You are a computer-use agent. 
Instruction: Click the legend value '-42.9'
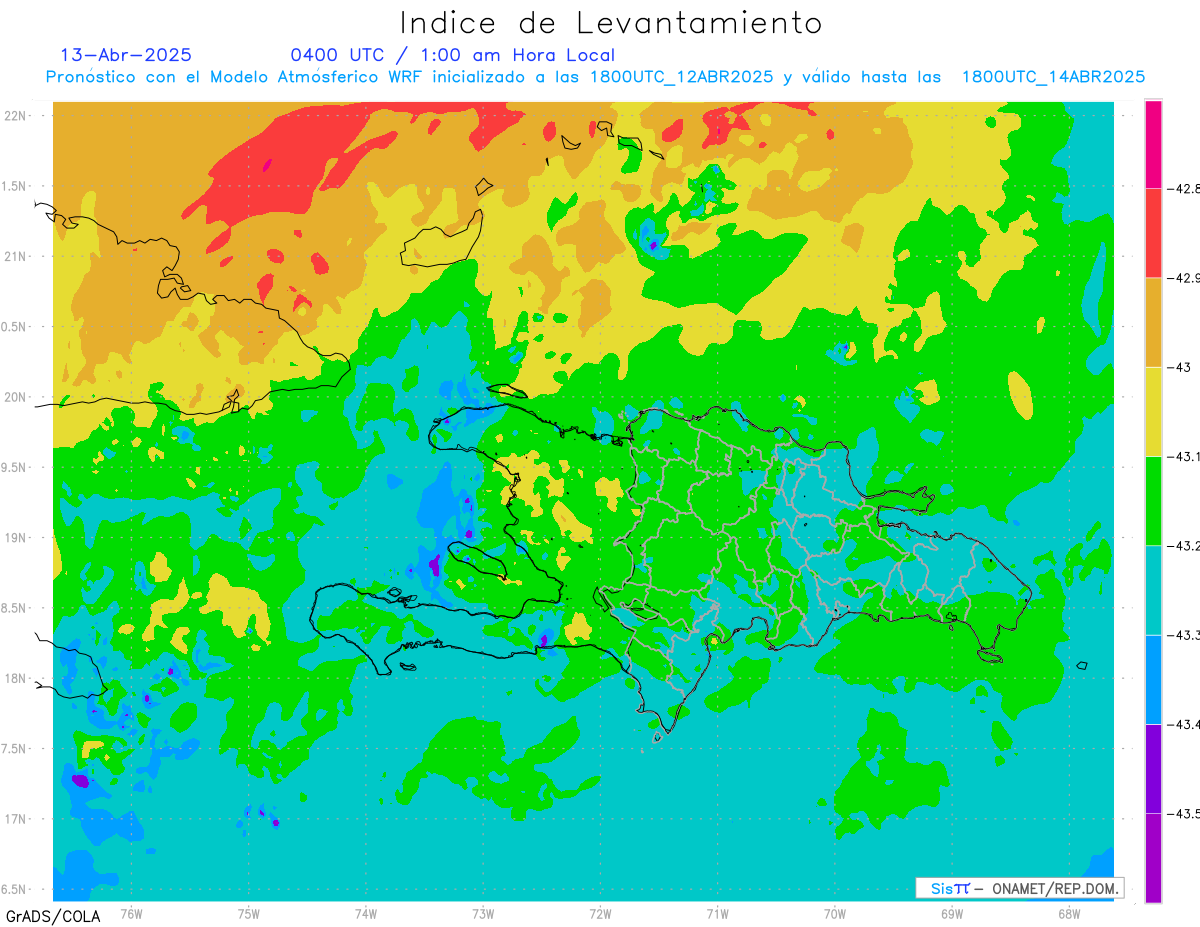pyautogui.click(x=1183, y=278)
